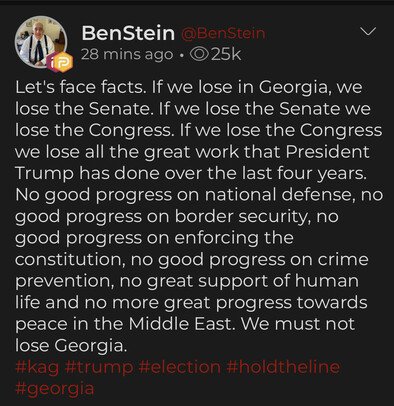Image resolution: width=394 pixels, height=406 pixels.
Task: Click the "national defense" phrase in post
Action: [279, 195]
